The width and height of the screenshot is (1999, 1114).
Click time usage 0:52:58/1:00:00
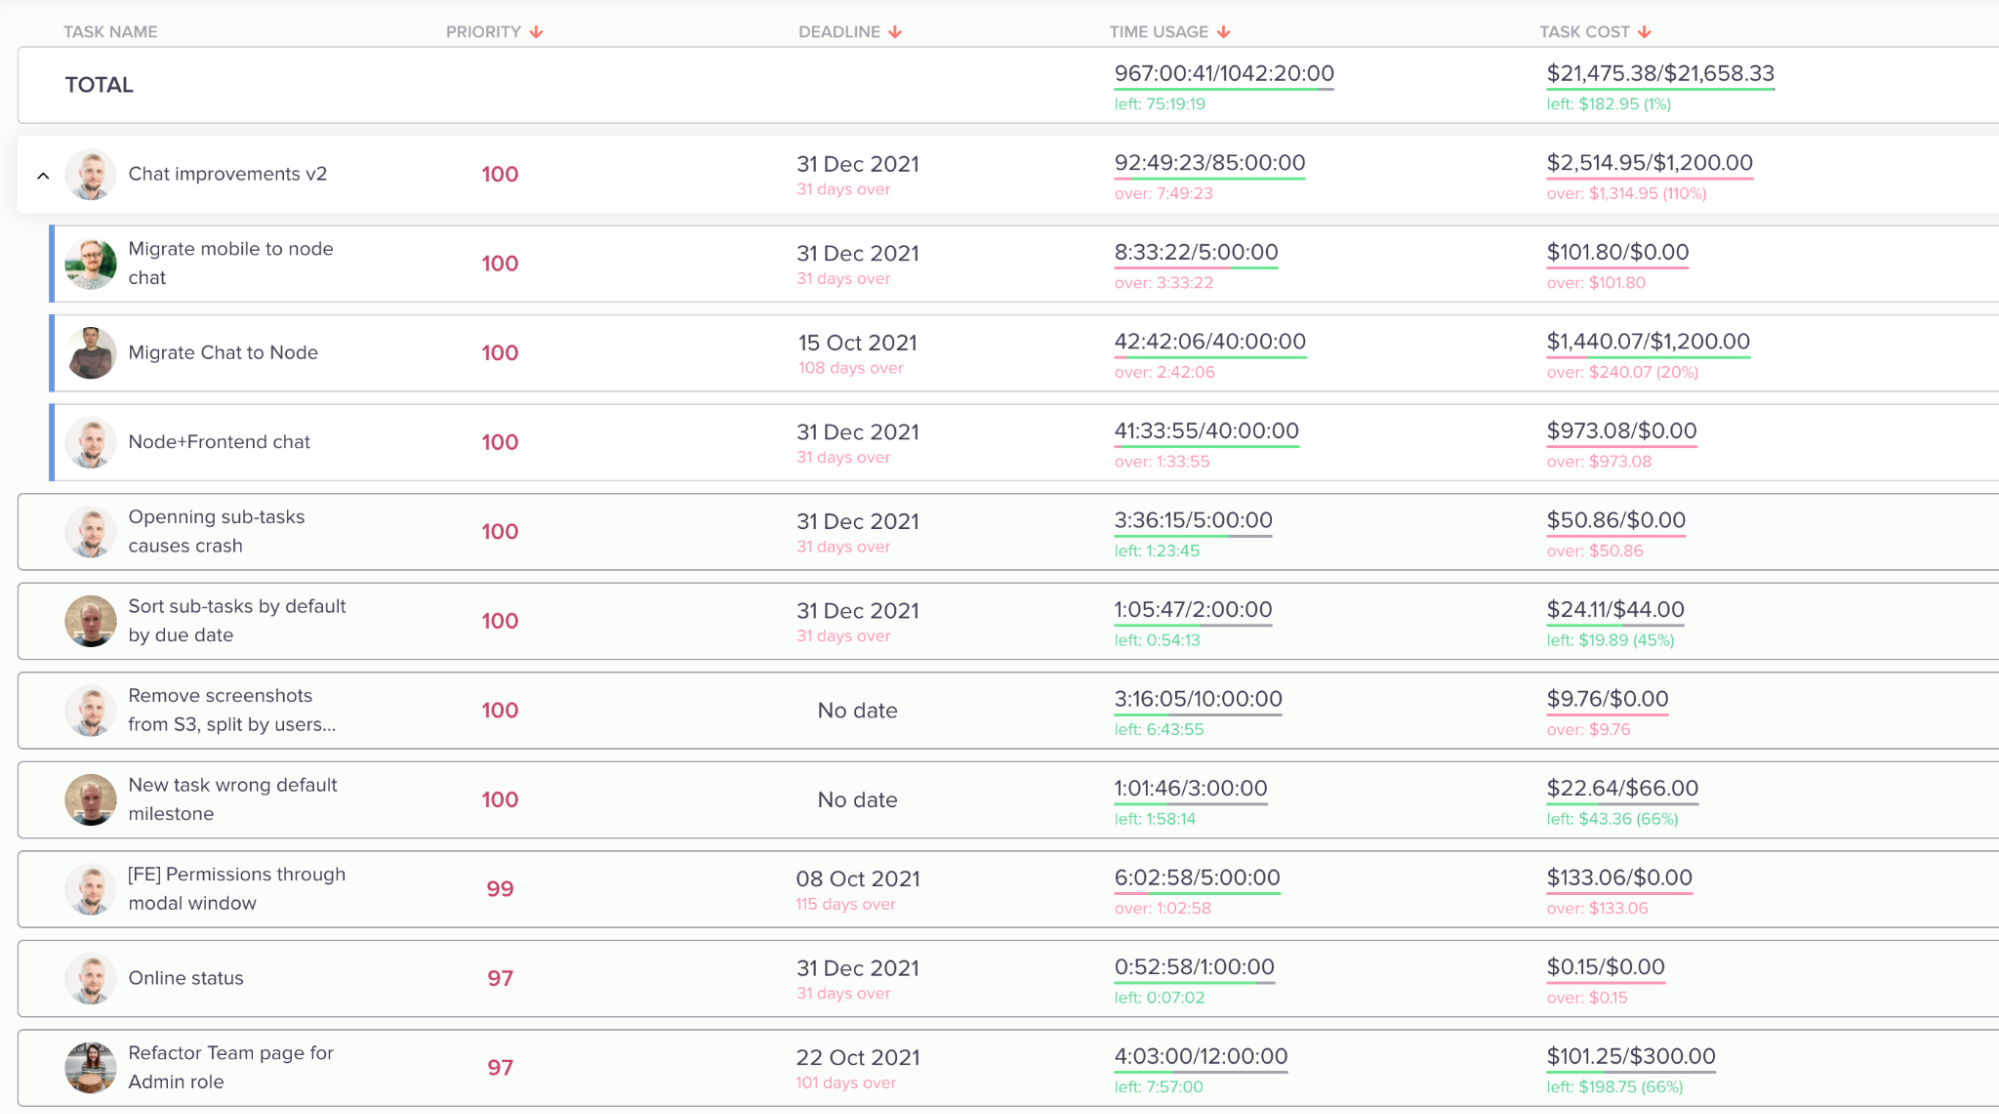1194,967
